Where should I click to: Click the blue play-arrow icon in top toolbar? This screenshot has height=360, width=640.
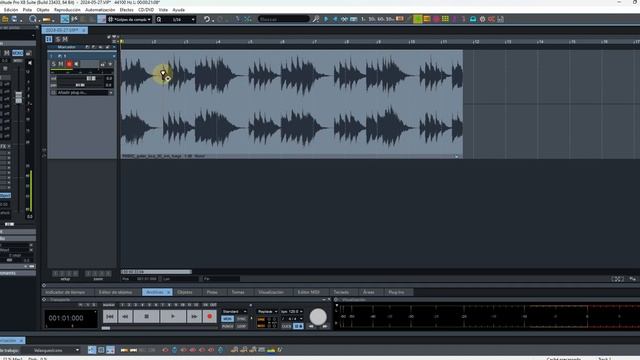coord(326,19)
